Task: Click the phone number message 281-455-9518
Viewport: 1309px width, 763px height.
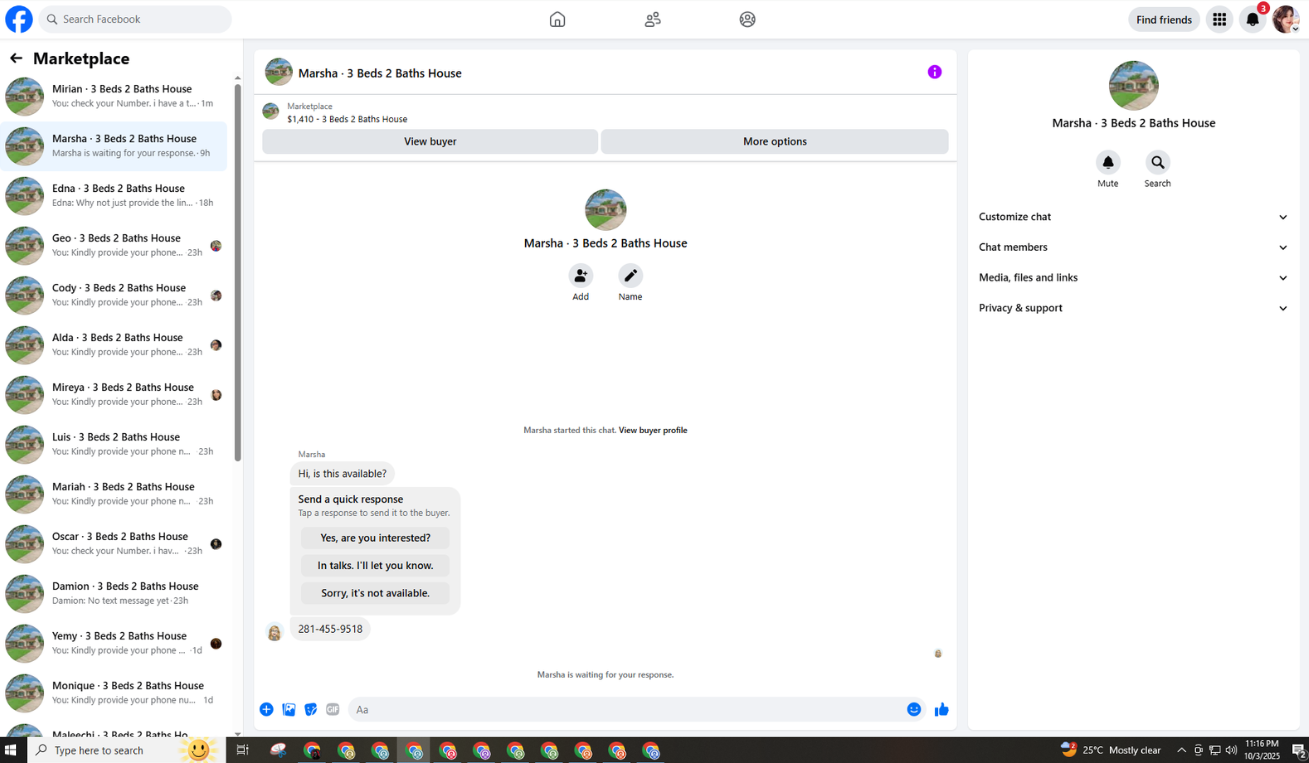Action: coord(330,629)
